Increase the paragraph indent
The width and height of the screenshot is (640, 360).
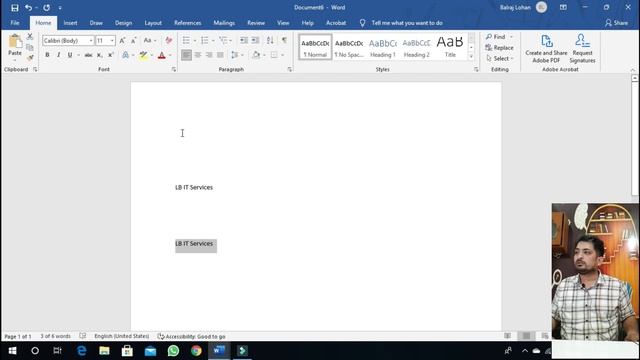[255, 40]
